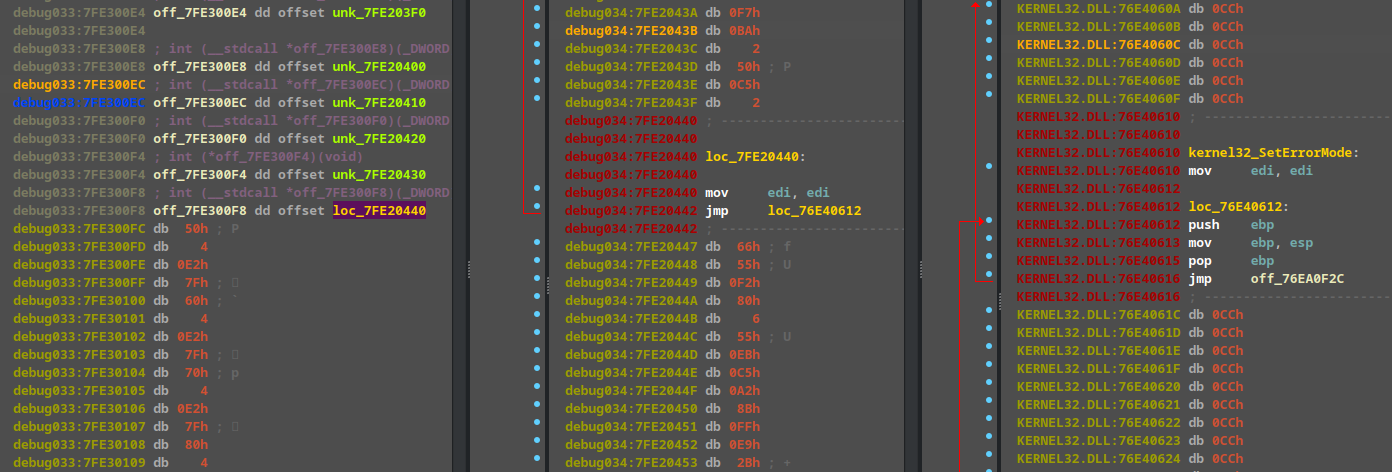Select line debug034:7FE20450 db 8Bh
The height and width of the screenshot is (472, 1392).
point(663,409)
